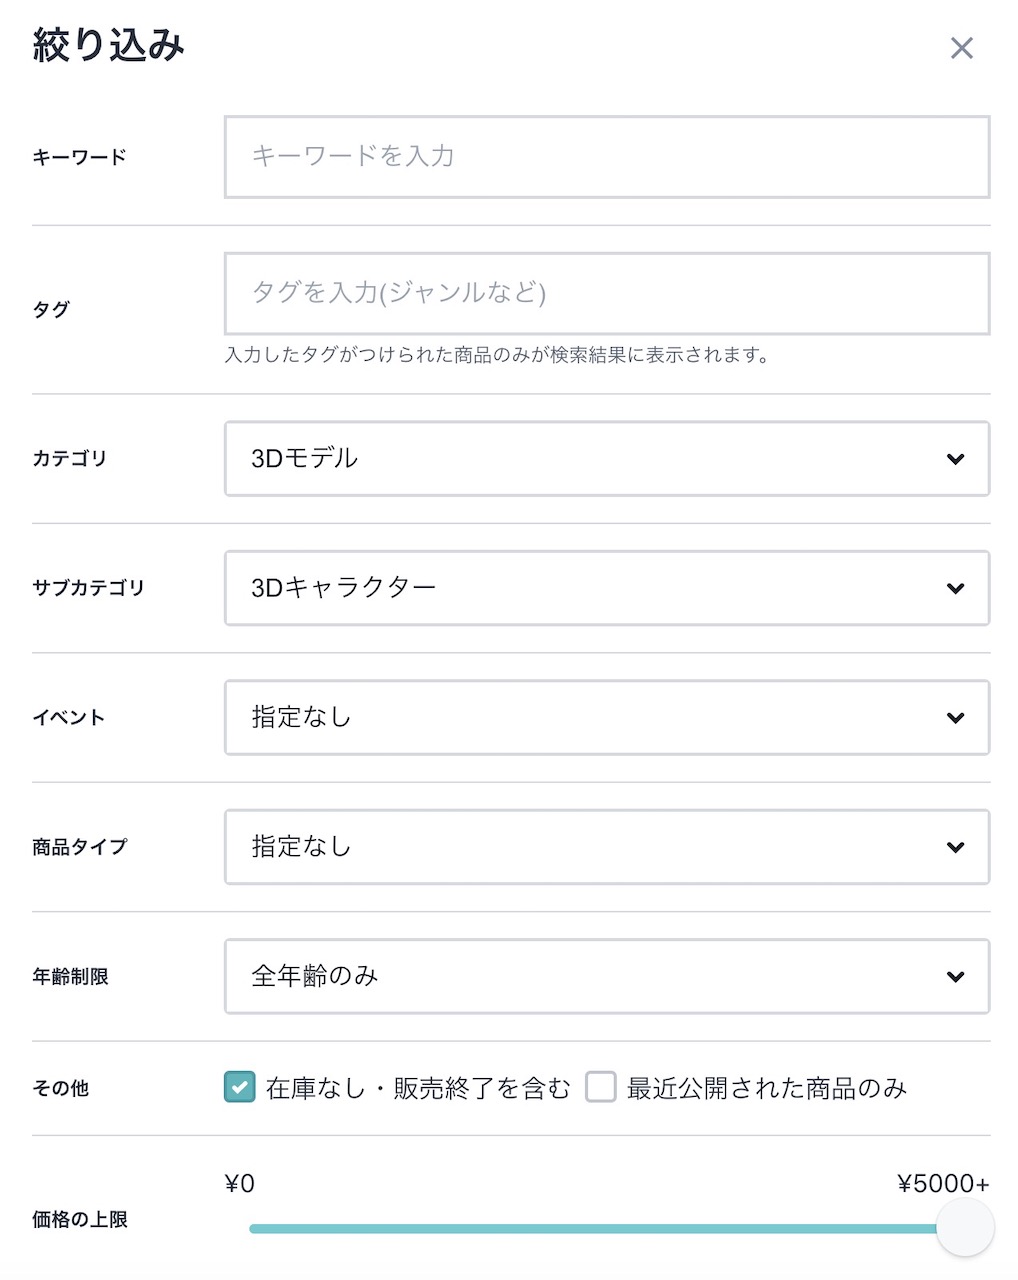Click the price slider handle at ¥5000+
1018x1280 pixels.
click(x=964, y=1225)
